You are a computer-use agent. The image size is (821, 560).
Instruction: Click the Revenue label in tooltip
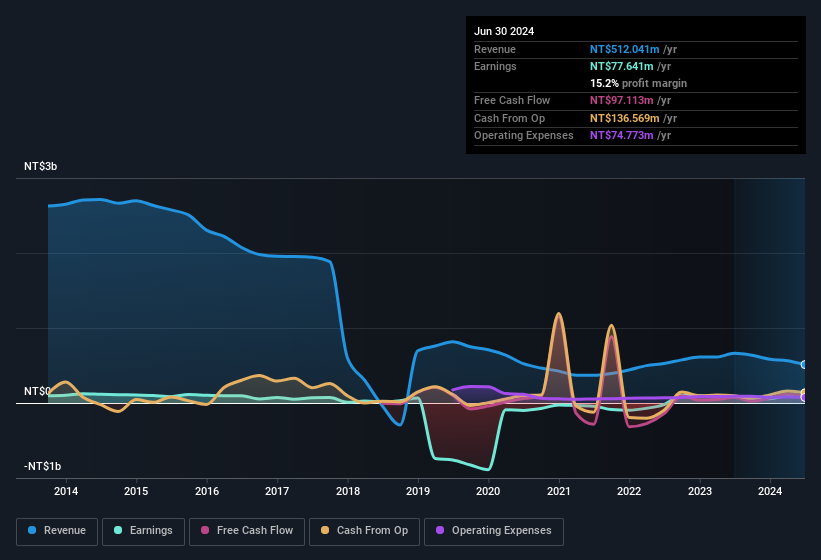coord(495,49)
